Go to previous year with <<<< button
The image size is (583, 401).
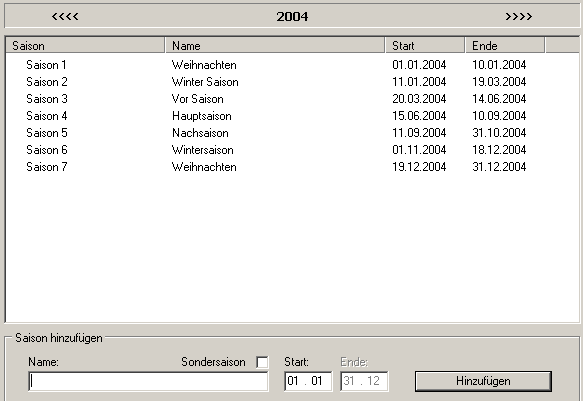65,16
